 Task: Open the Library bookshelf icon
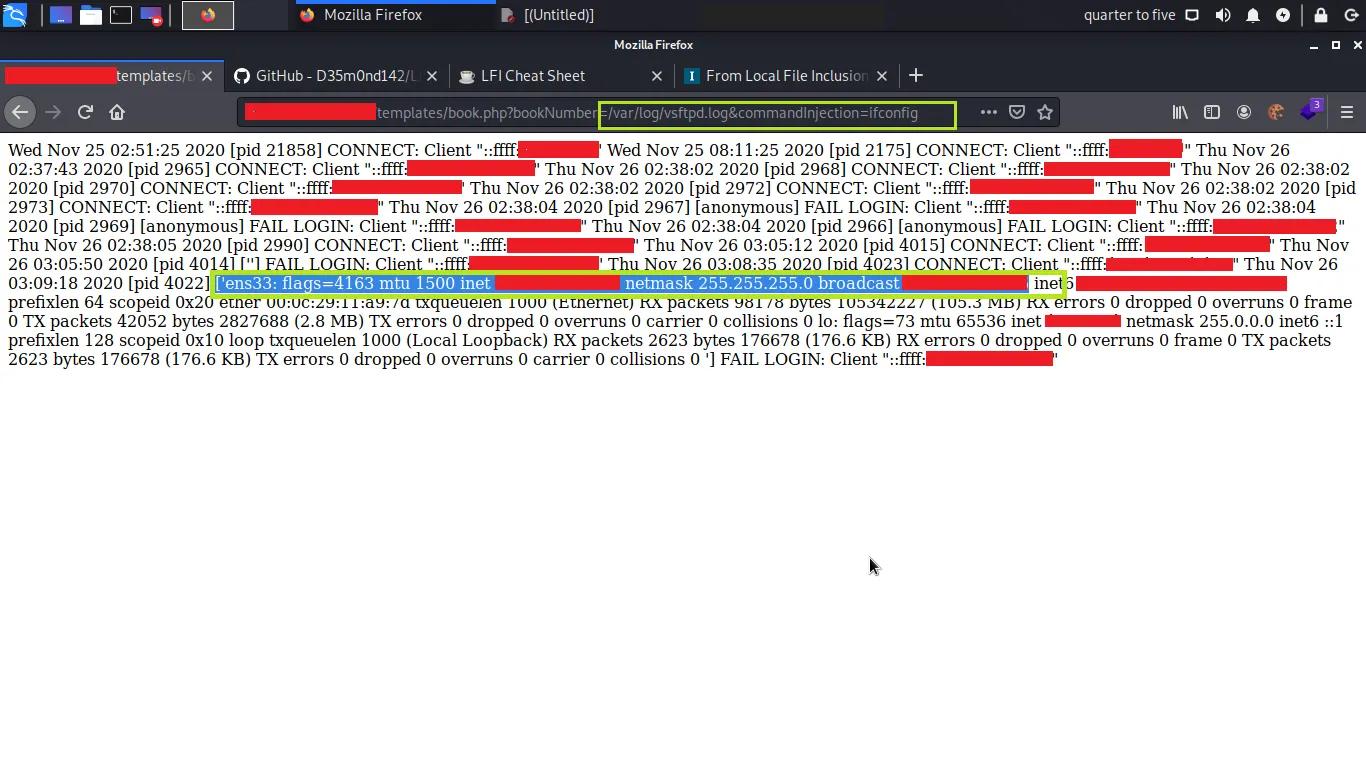coord(1180,113)
